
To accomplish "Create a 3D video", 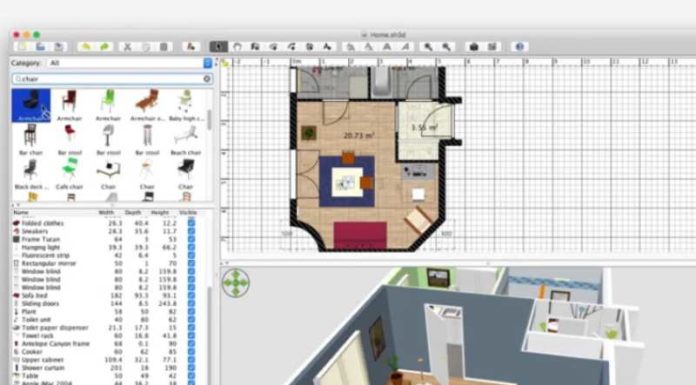I will click(x=492, y=47).
